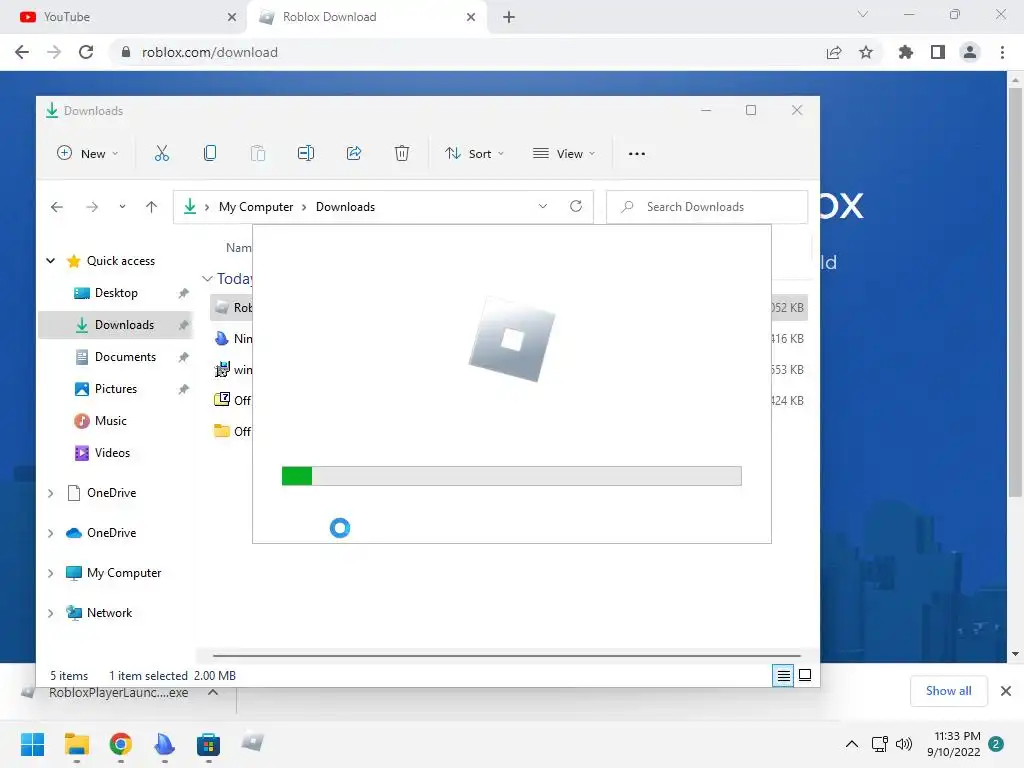The width and height of the screenshot is (1024, 768).
Task: Open the New item dropdown
Action: [88, 153]
